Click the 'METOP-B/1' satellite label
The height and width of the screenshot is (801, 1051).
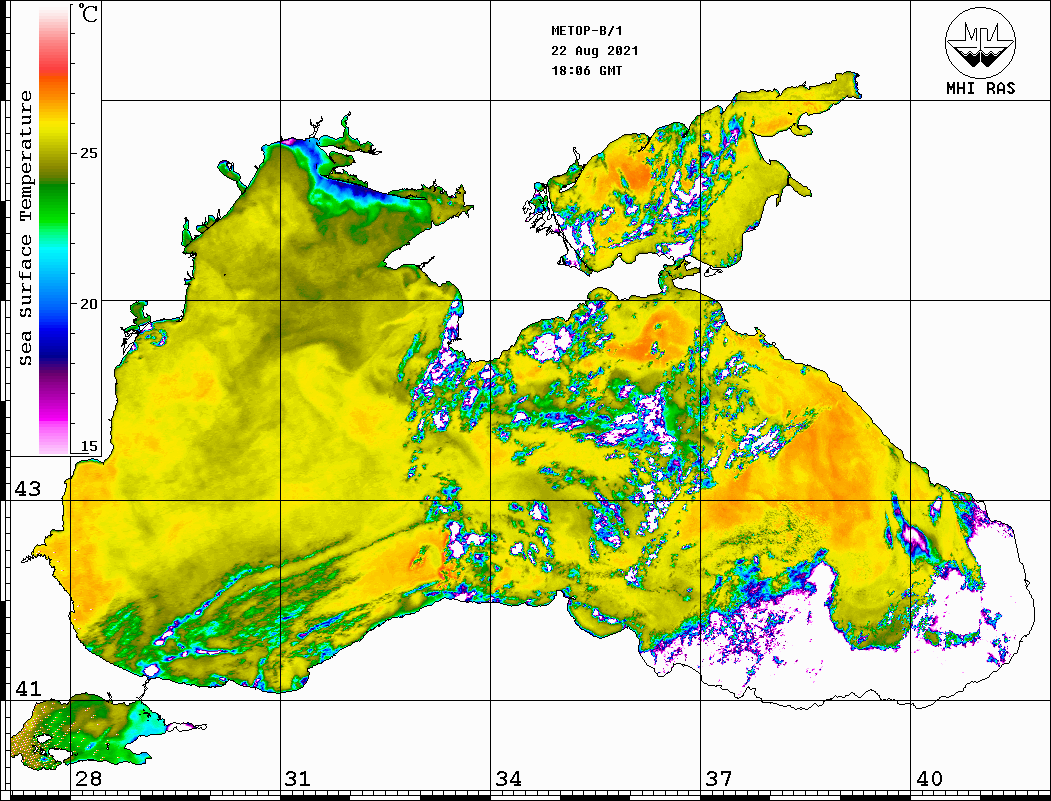pyautogui.click(x=587, y=31)
